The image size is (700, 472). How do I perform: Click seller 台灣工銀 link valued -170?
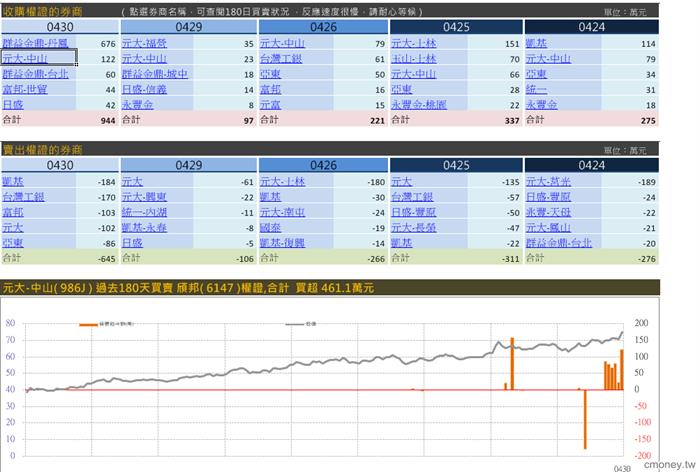pos(23,196)
